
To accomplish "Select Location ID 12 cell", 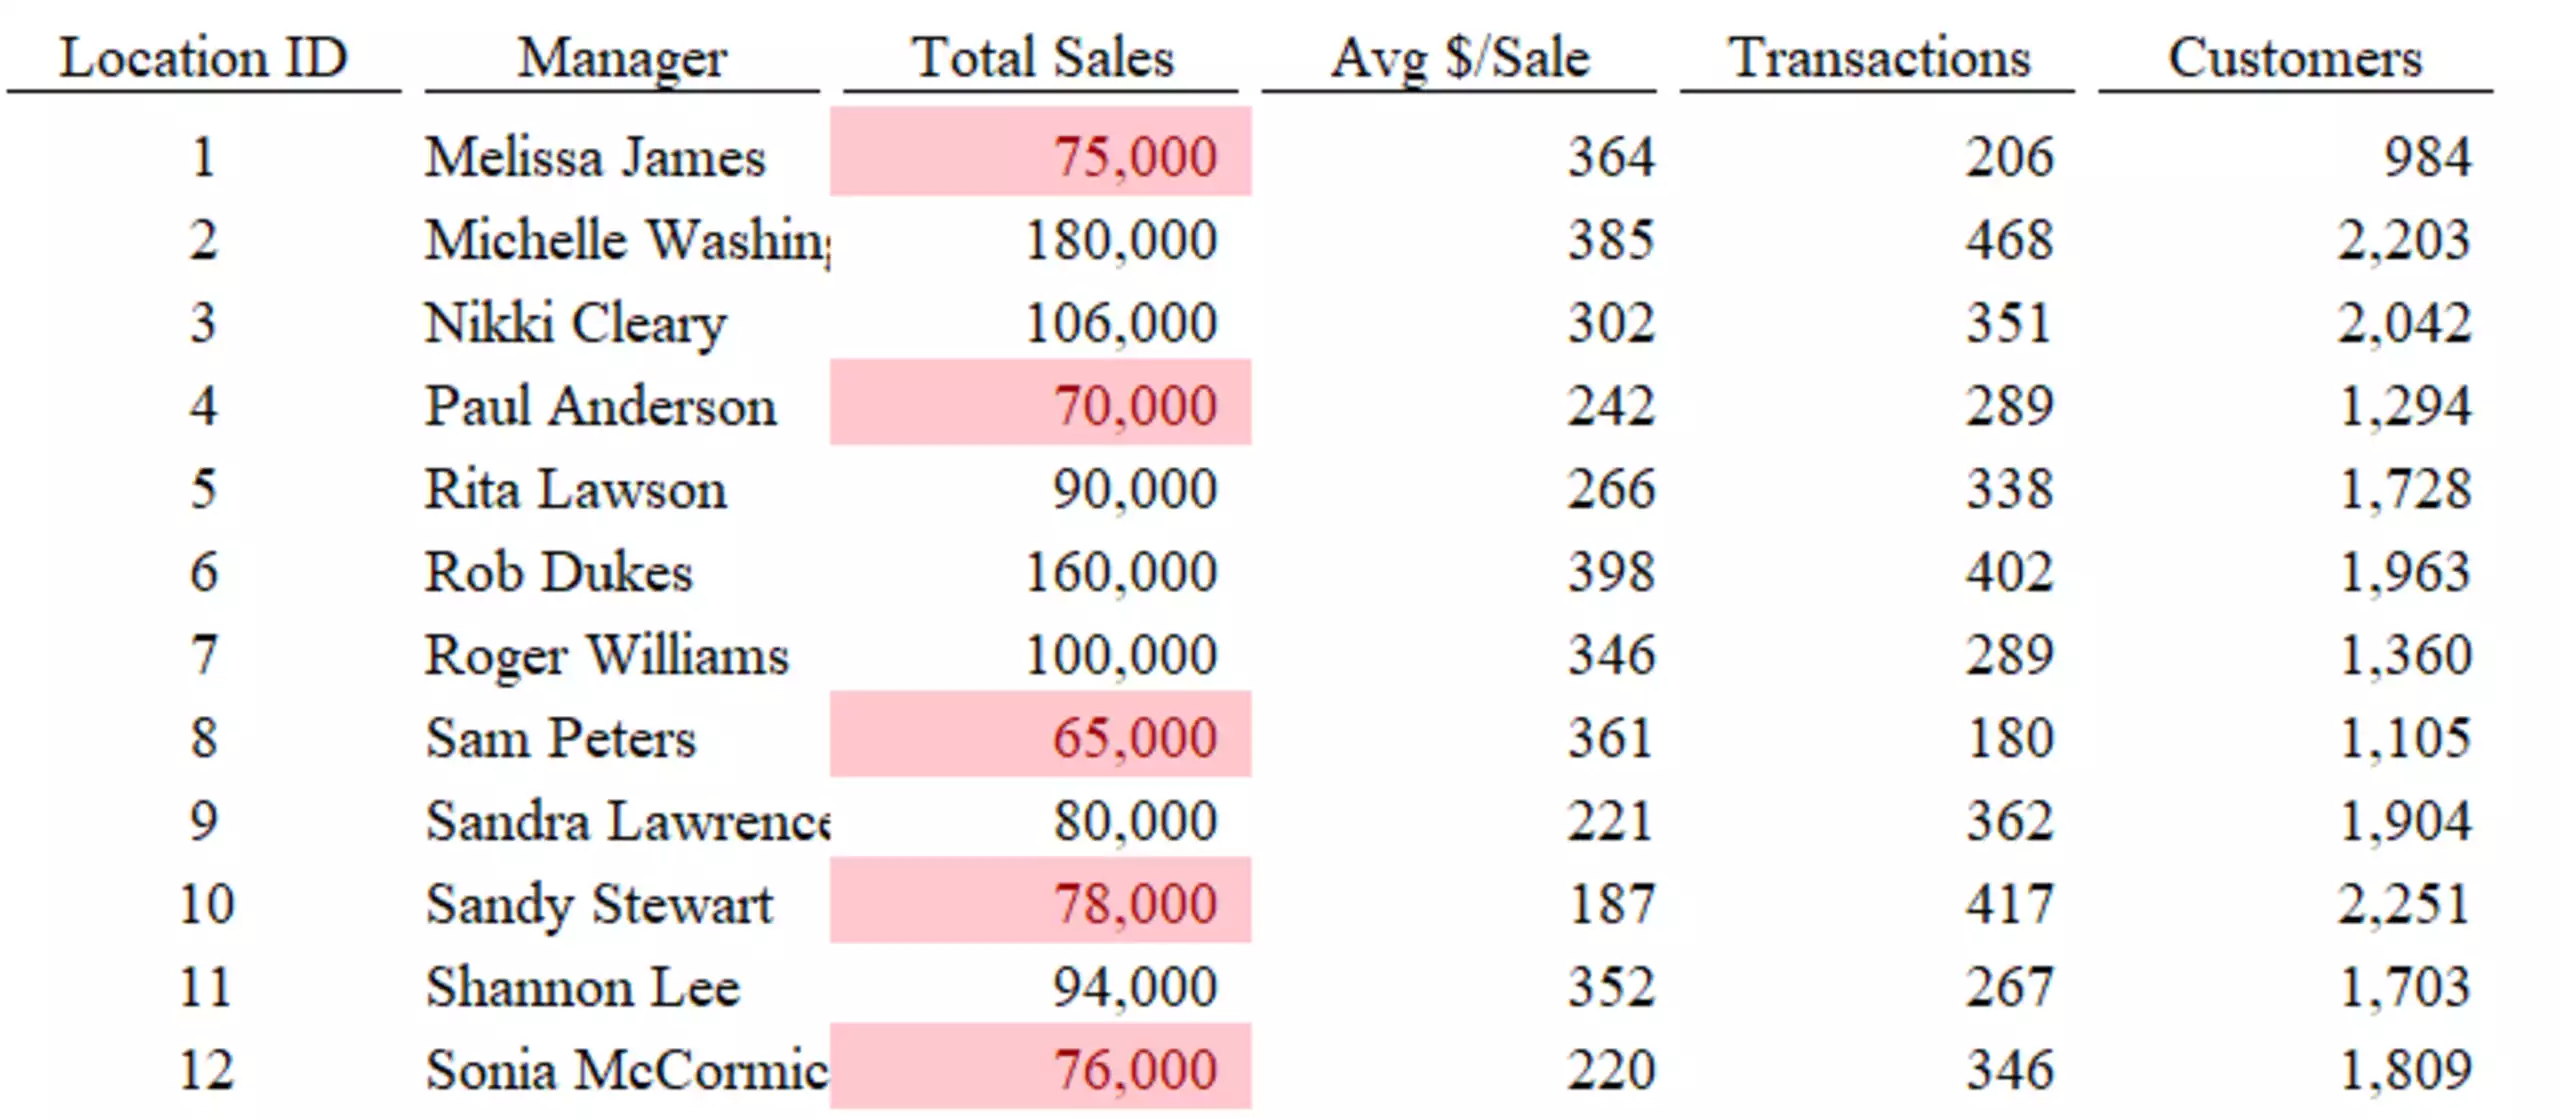I will pyautogui.click(x=205, y=1070).
